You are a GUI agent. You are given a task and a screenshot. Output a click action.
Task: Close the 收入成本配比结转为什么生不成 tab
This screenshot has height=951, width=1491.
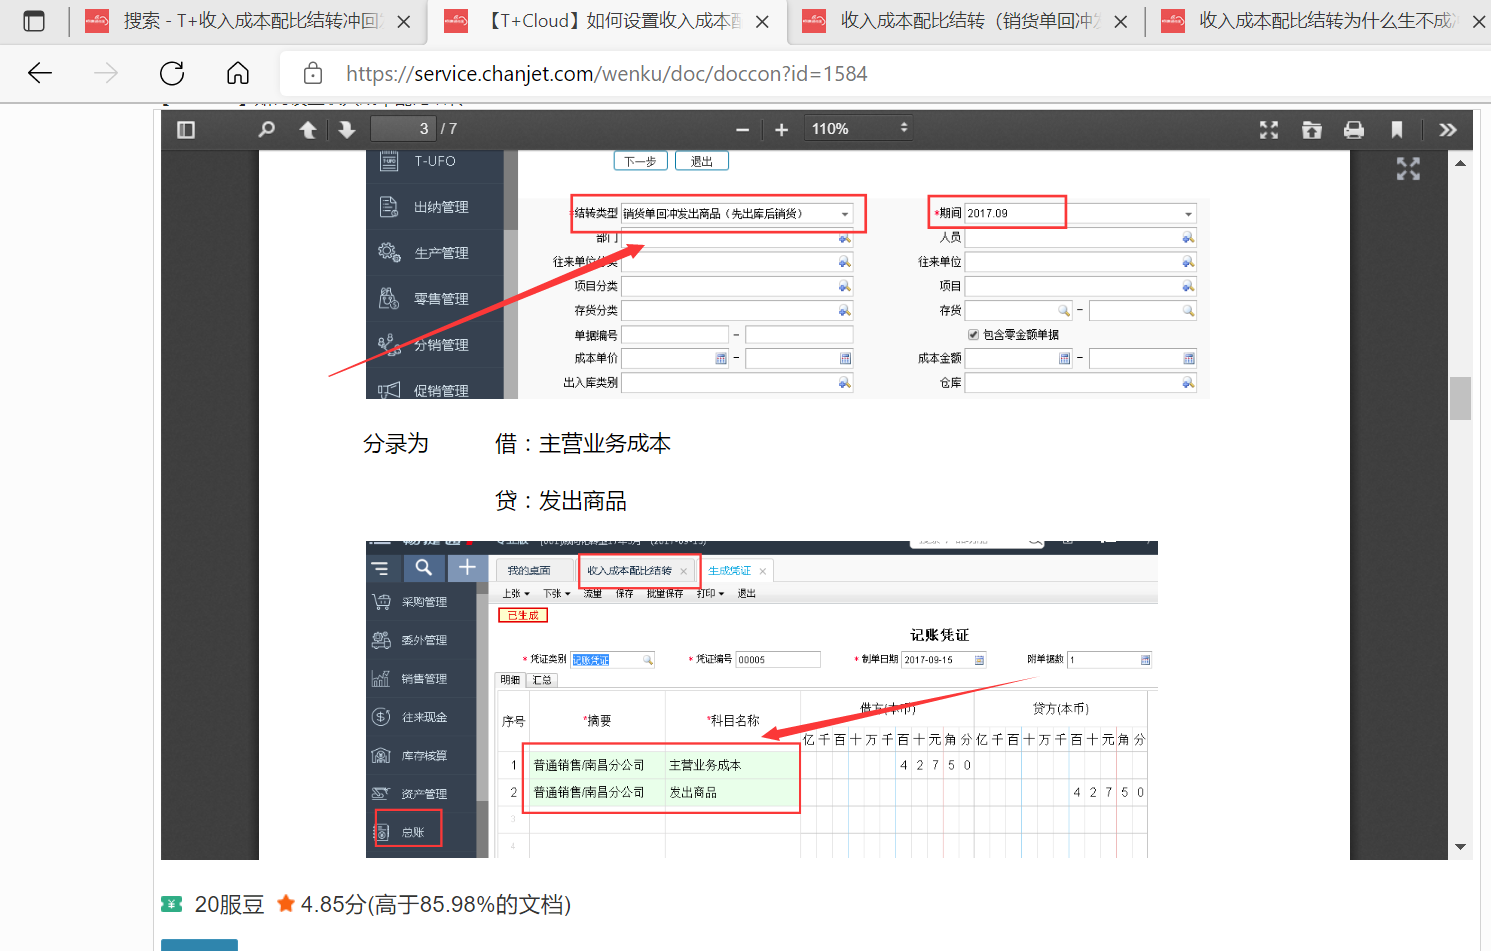click(x=1478, y=22)
